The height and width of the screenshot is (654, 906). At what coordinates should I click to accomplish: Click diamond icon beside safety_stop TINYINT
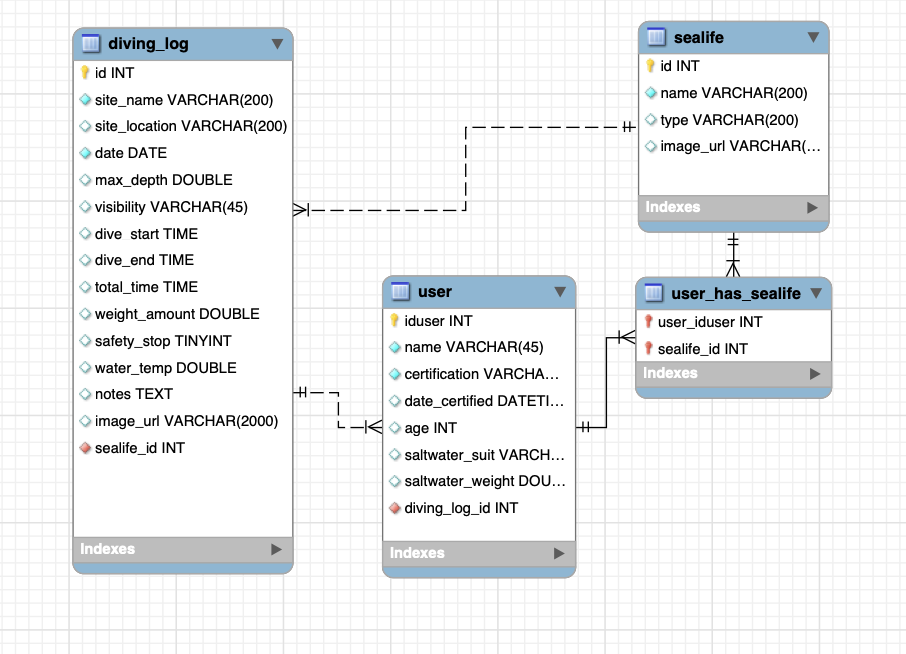(x=86, y=341)
